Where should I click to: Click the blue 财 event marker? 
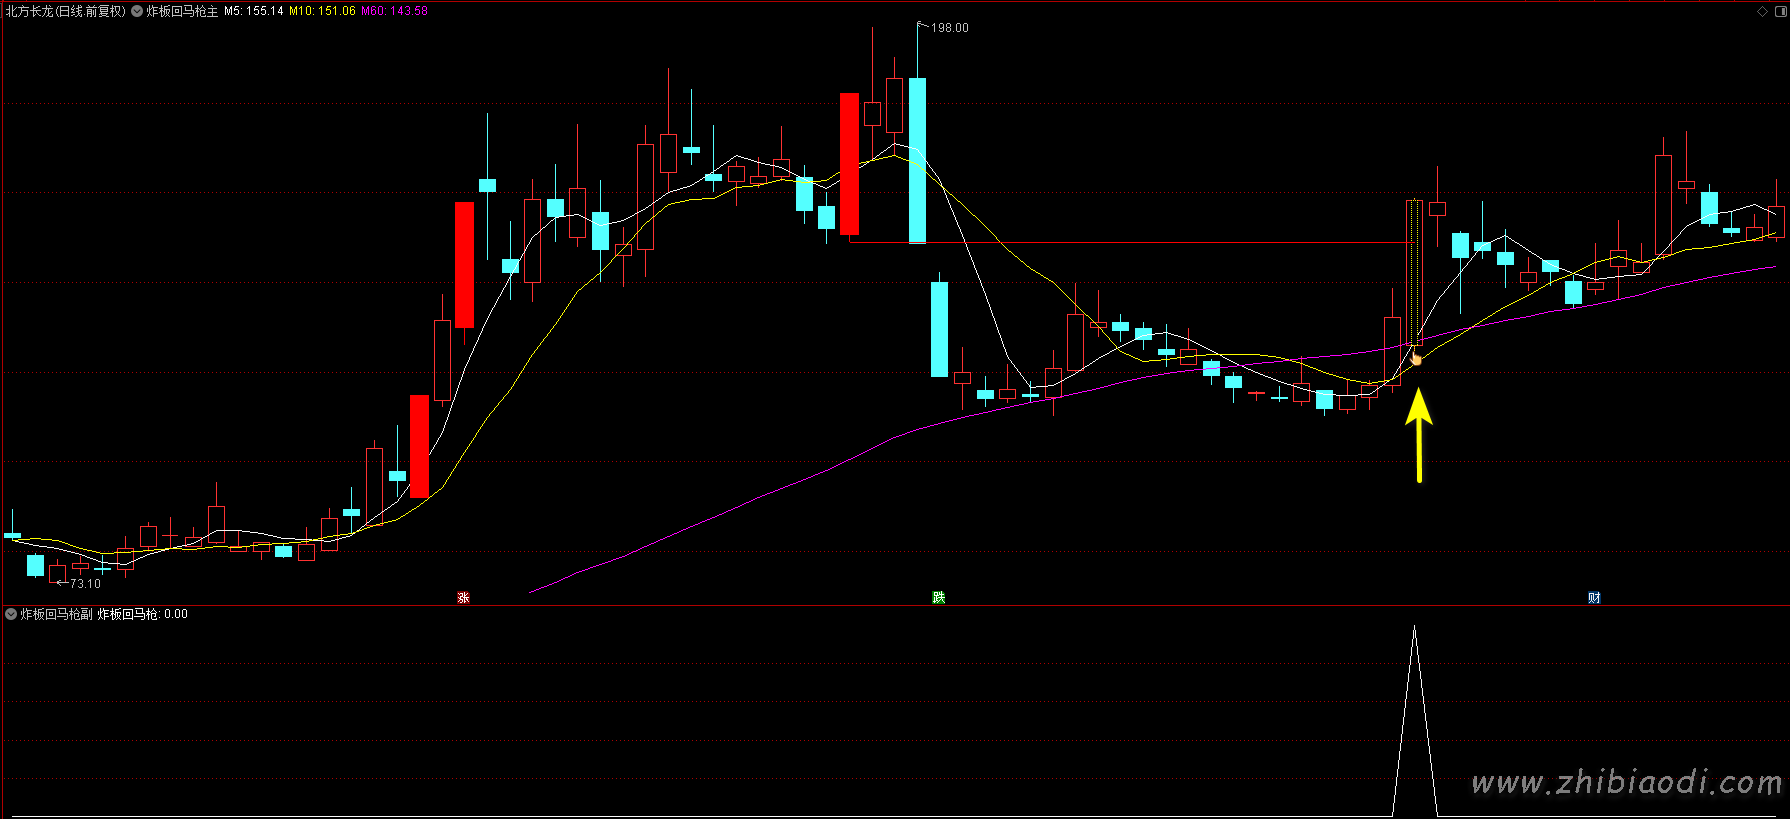coord(1594,597)
